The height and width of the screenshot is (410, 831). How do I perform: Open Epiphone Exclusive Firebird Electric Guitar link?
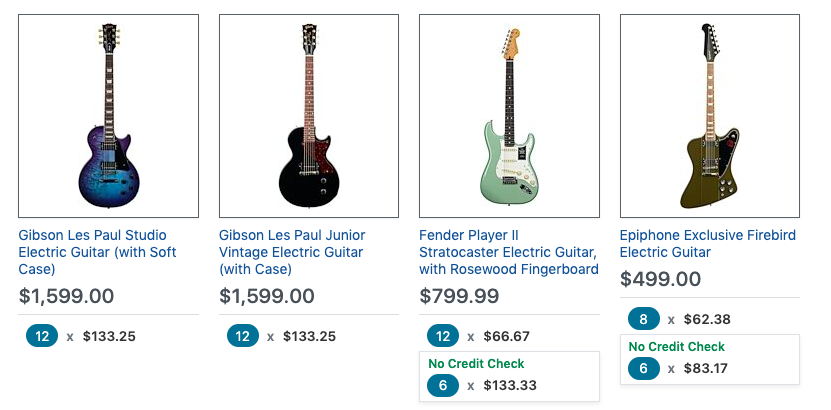709,244
